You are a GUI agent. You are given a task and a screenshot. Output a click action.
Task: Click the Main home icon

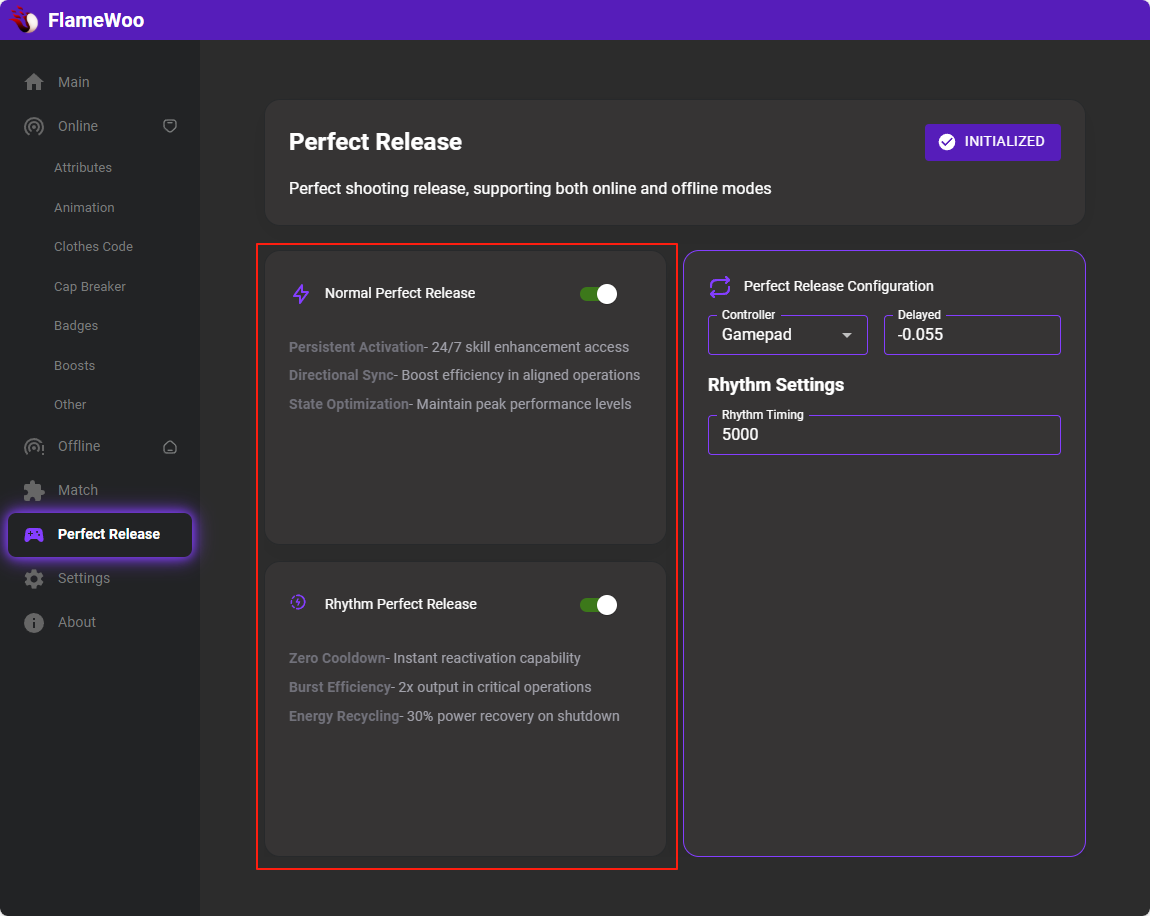tap(34, 82)
